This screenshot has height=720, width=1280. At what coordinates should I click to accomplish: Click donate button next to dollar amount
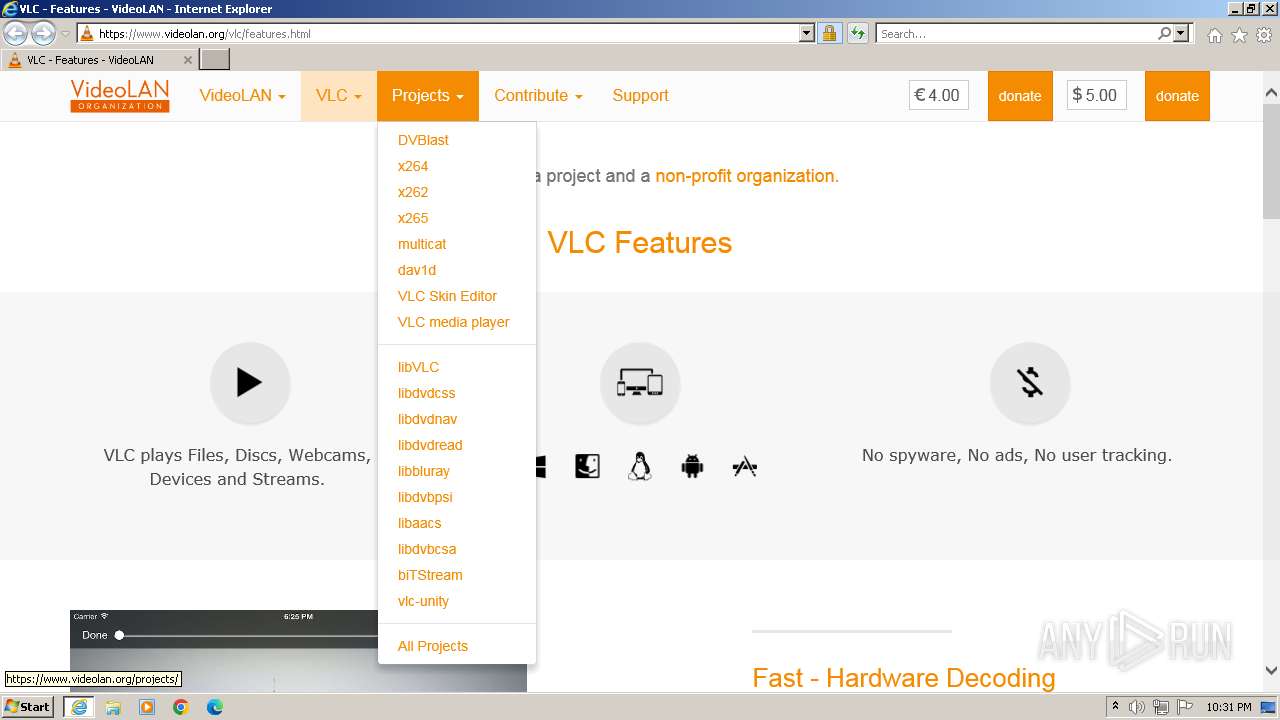tap(1177, 96)
